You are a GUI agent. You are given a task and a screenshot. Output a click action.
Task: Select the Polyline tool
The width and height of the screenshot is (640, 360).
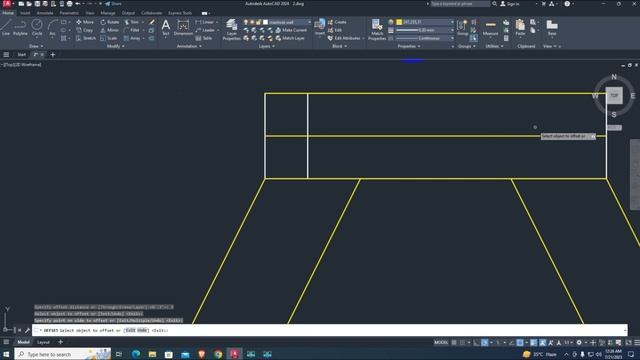20,28
